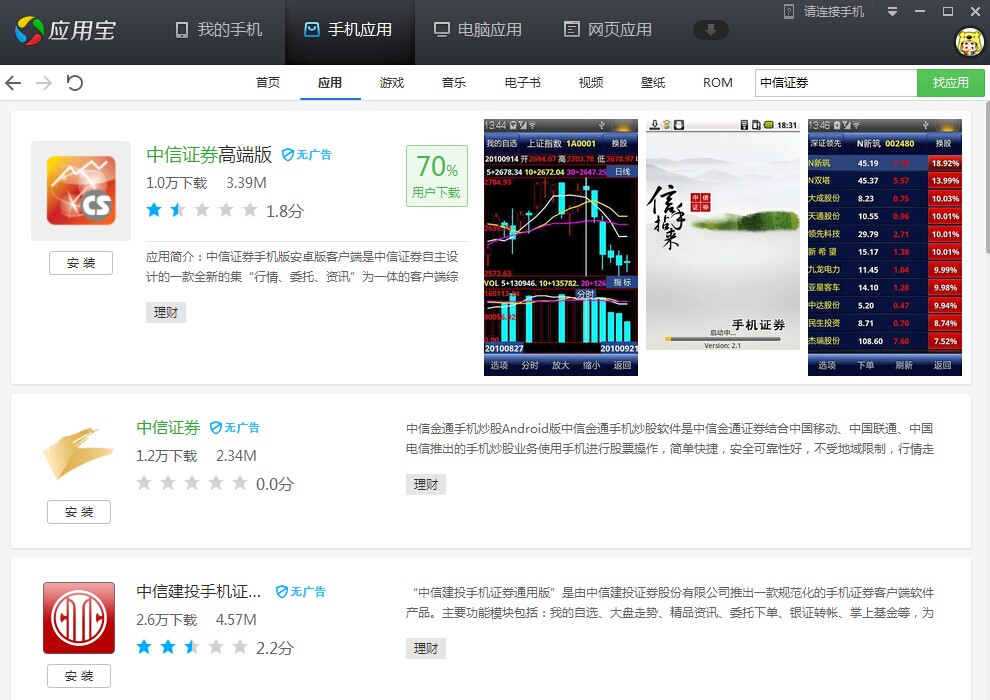Screen dimensions: 990x700
Task: Click the 中信金通手机炒股 description text
Action: point(670,439)
